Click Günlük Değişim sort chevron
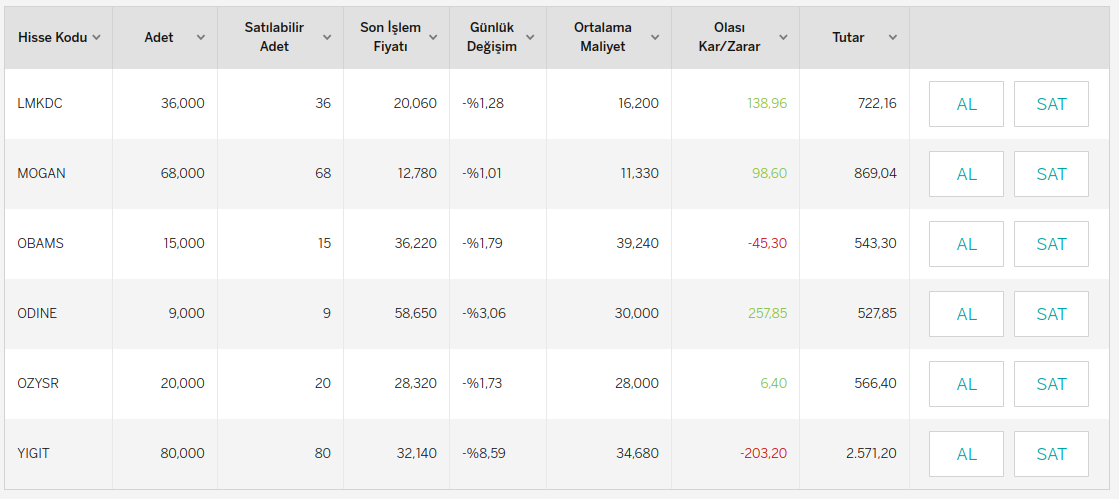 (530, 38)
